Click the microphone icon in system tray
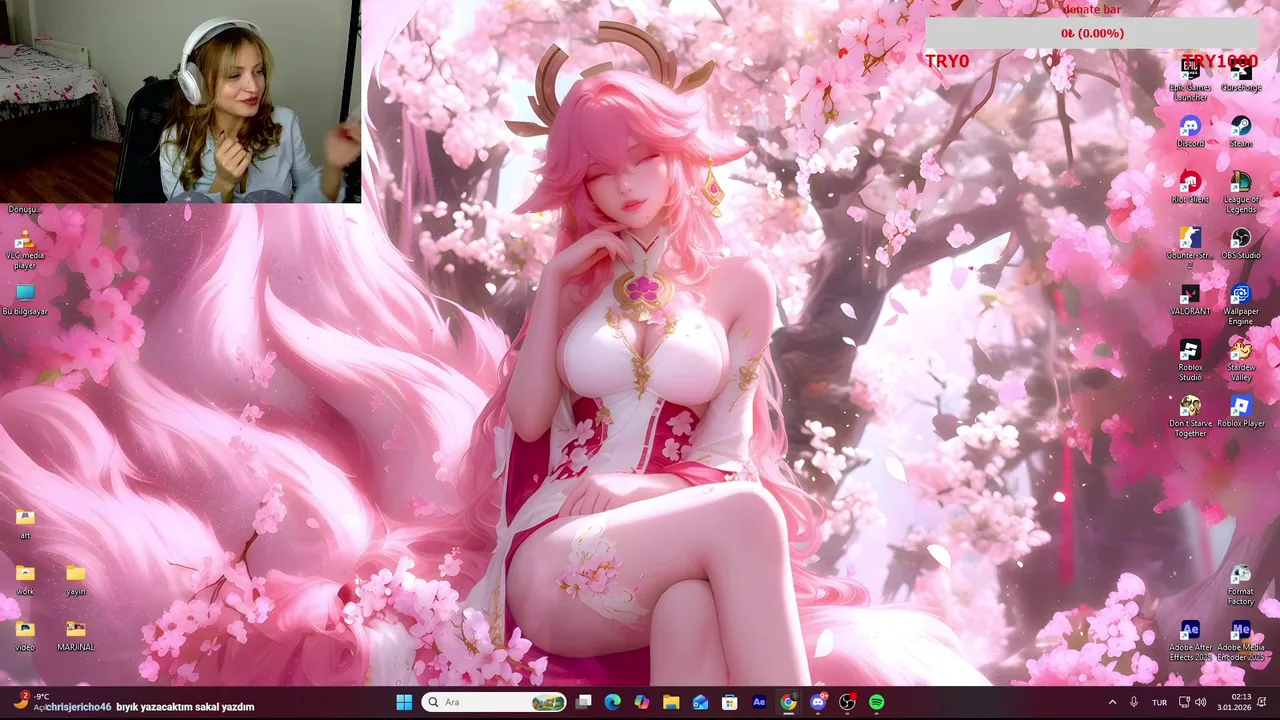This screenshot has width=1280, height=720. [x=1134, y=702]
